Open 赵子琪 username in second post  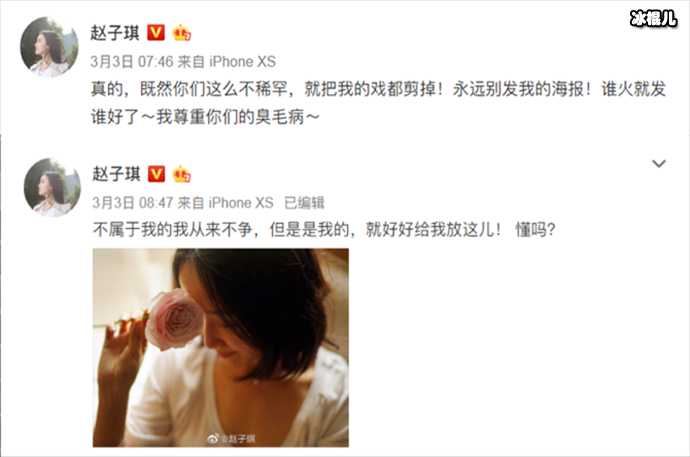(x=116, y=174)
